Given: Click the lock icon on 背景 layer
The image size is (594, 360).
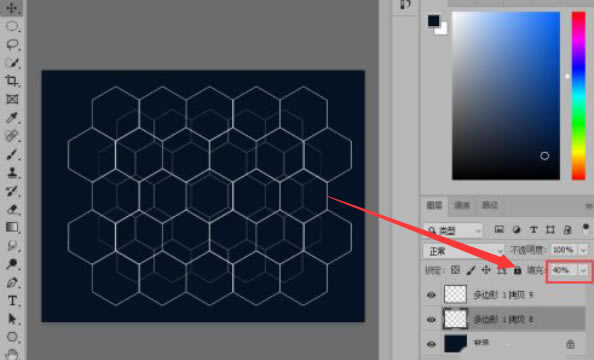Looking at the screenshot, I should tap(570, 344).
